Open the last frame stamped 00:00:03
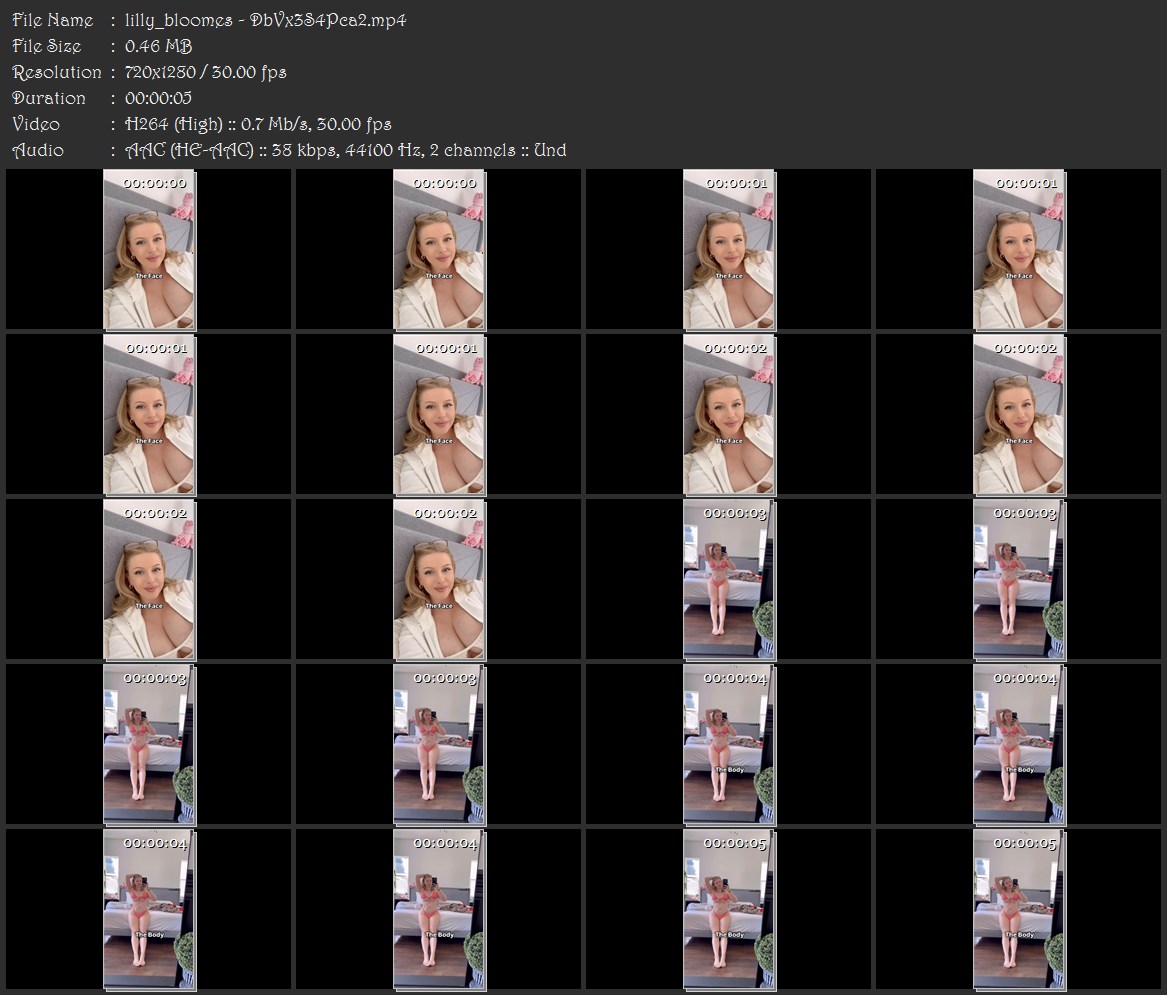This screenshot has height=995, width=1167. (x=439, y=745)
